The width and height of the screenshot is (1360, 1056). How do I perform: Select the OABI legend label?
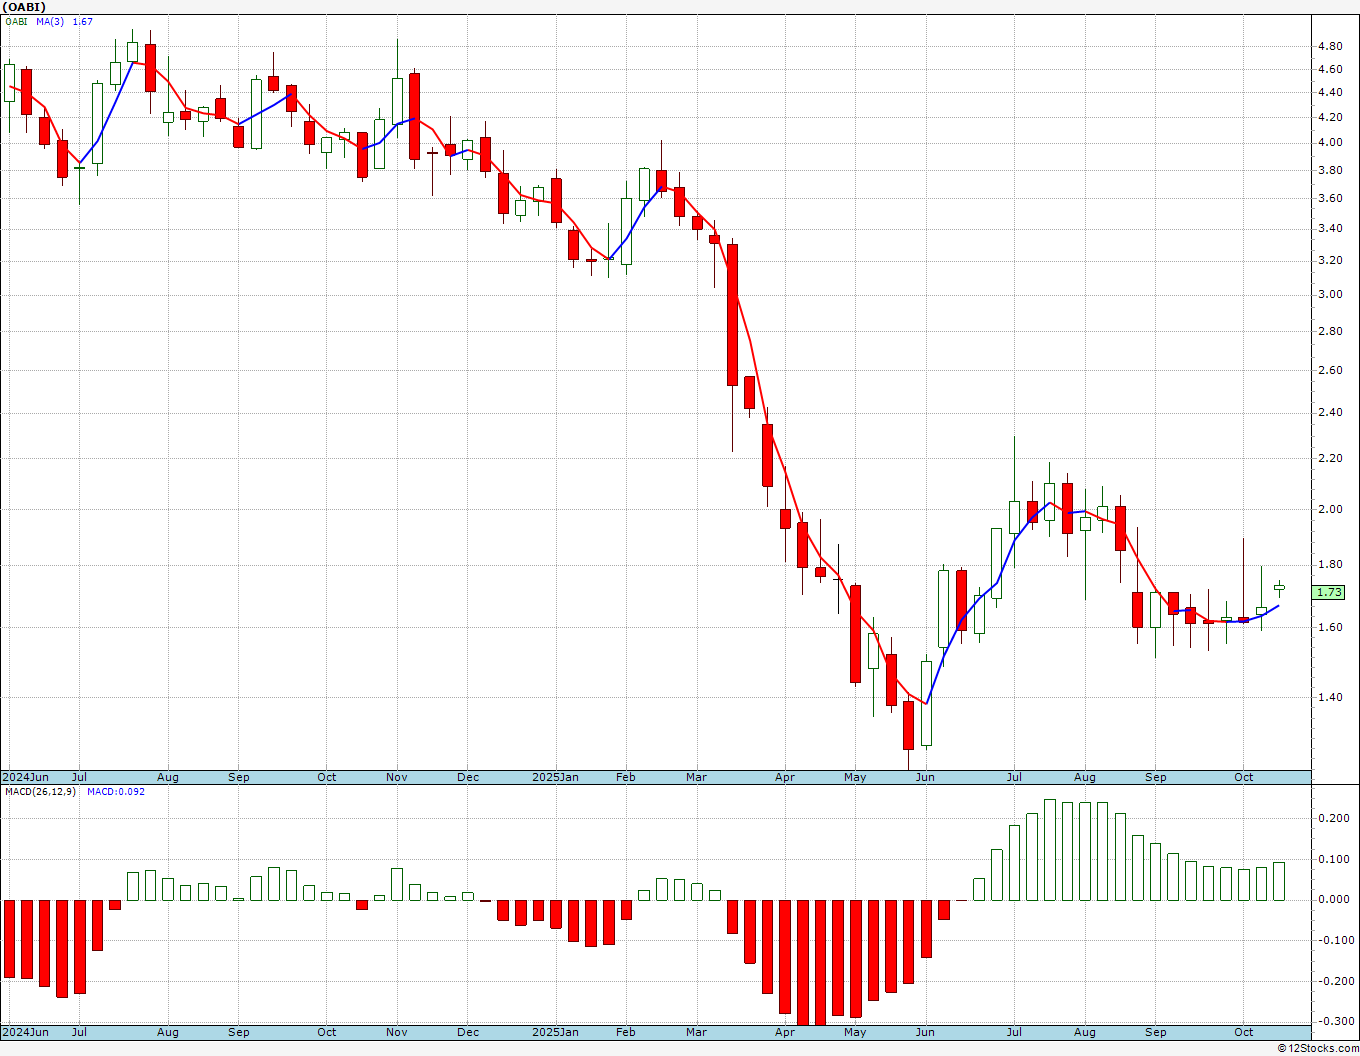pyautogui.click(x=17, y=22)
